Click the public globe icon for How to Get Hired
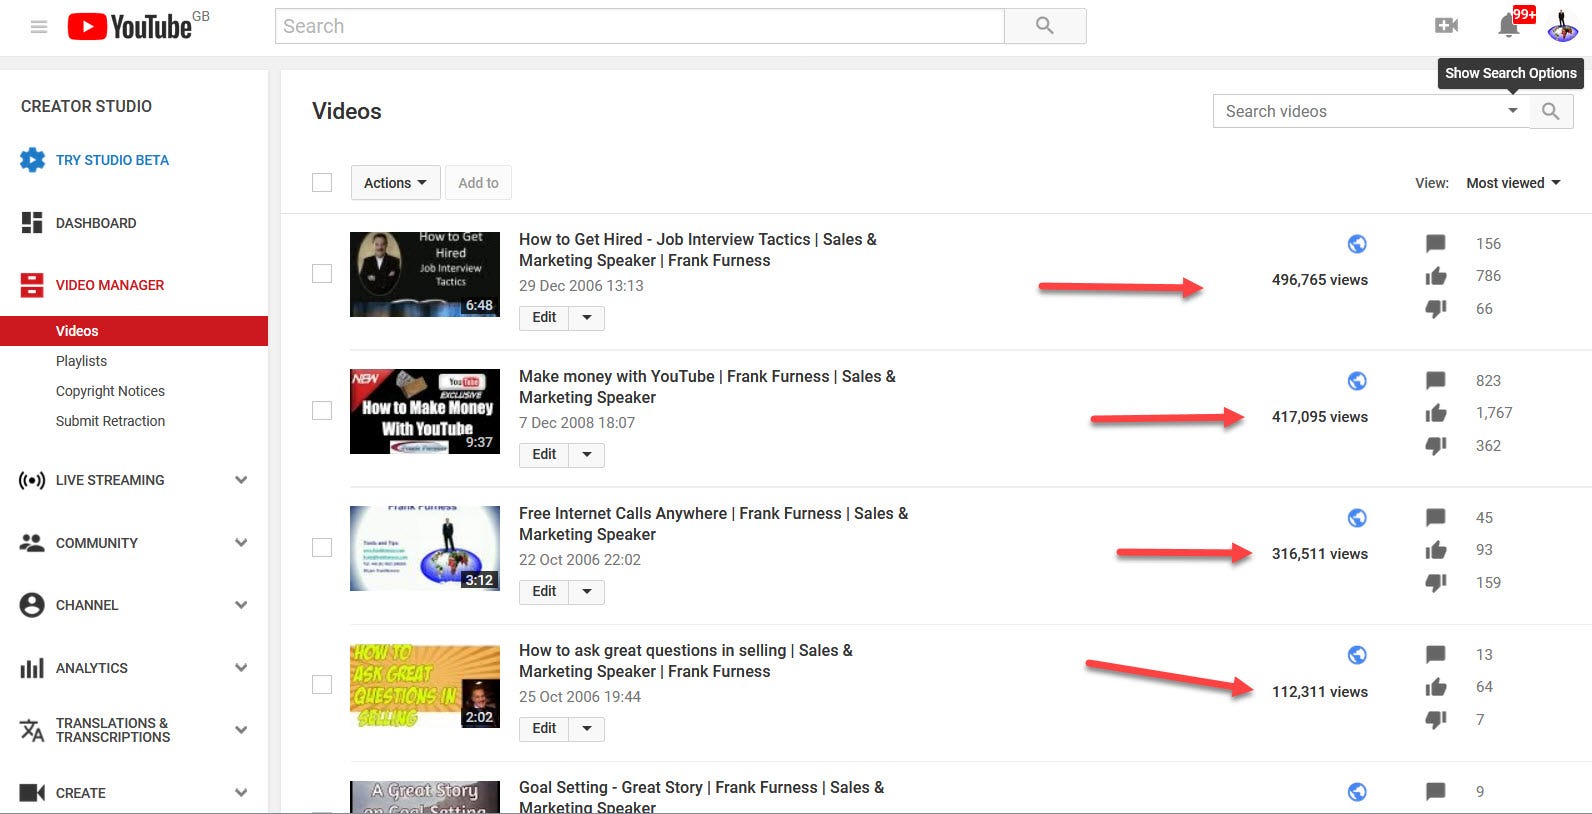This screenshot has height=814, width=1592. pos(1357,244)
